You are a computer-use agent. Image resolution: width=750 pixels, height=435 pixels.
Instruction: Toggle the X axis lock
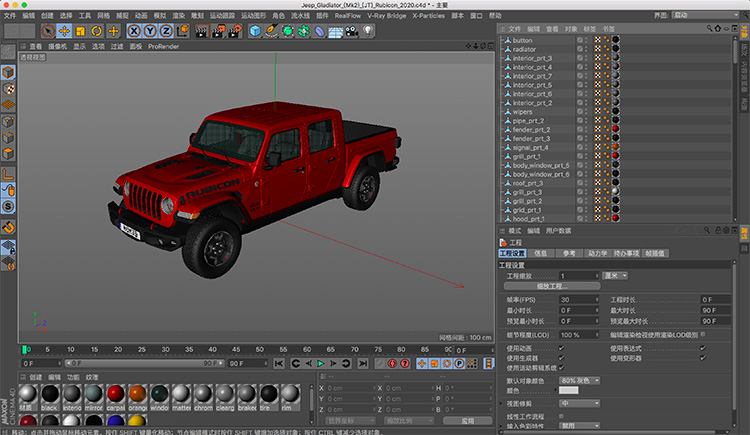(134, 31)
